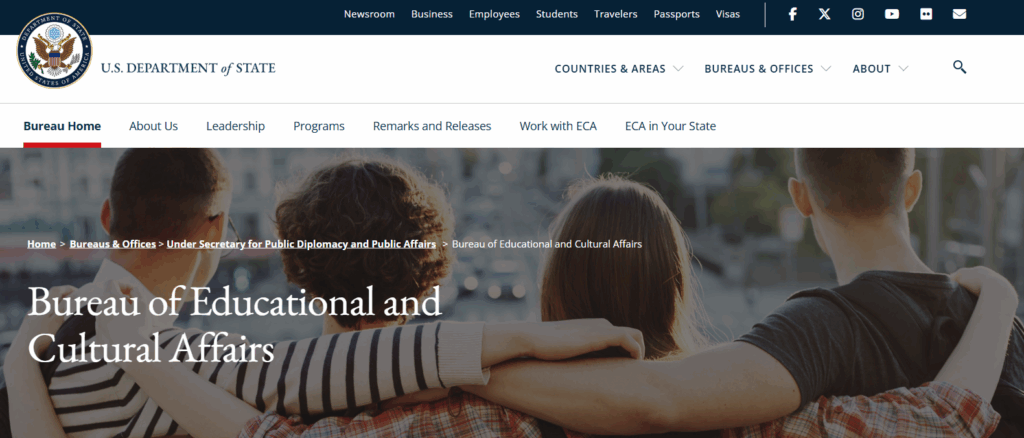1024x438 pixels.
Task: Open the Newsroom link in top bar
Action: tap(369, 14)
